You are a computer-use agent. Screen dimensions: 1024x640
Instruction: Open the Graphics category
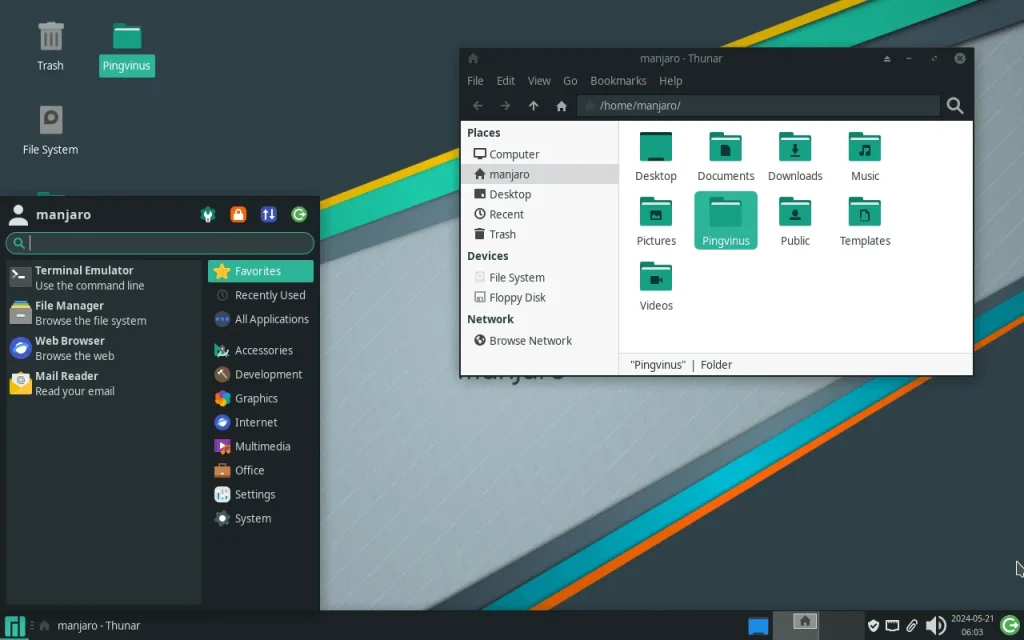coord(261,398)
